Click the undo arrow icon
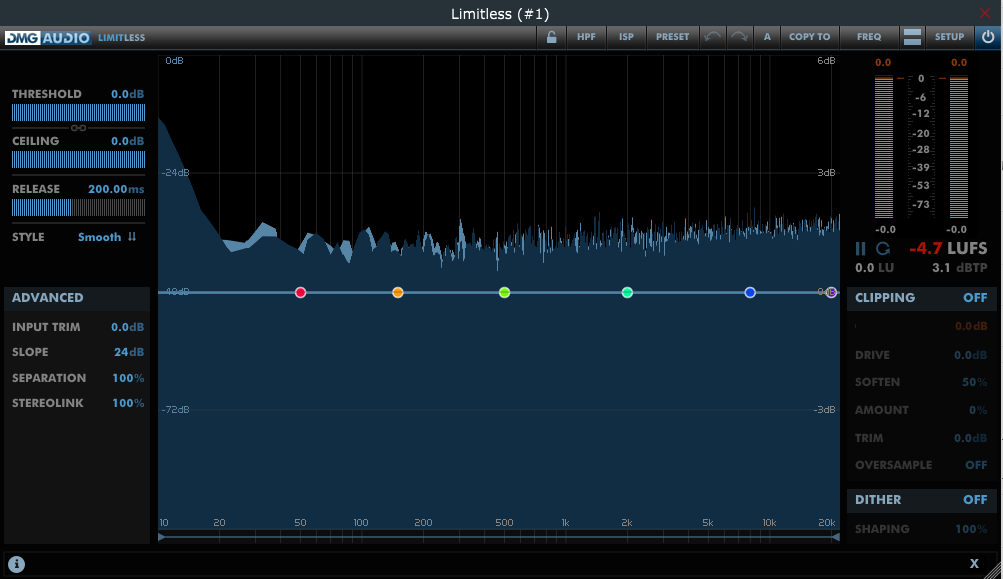 713,37
